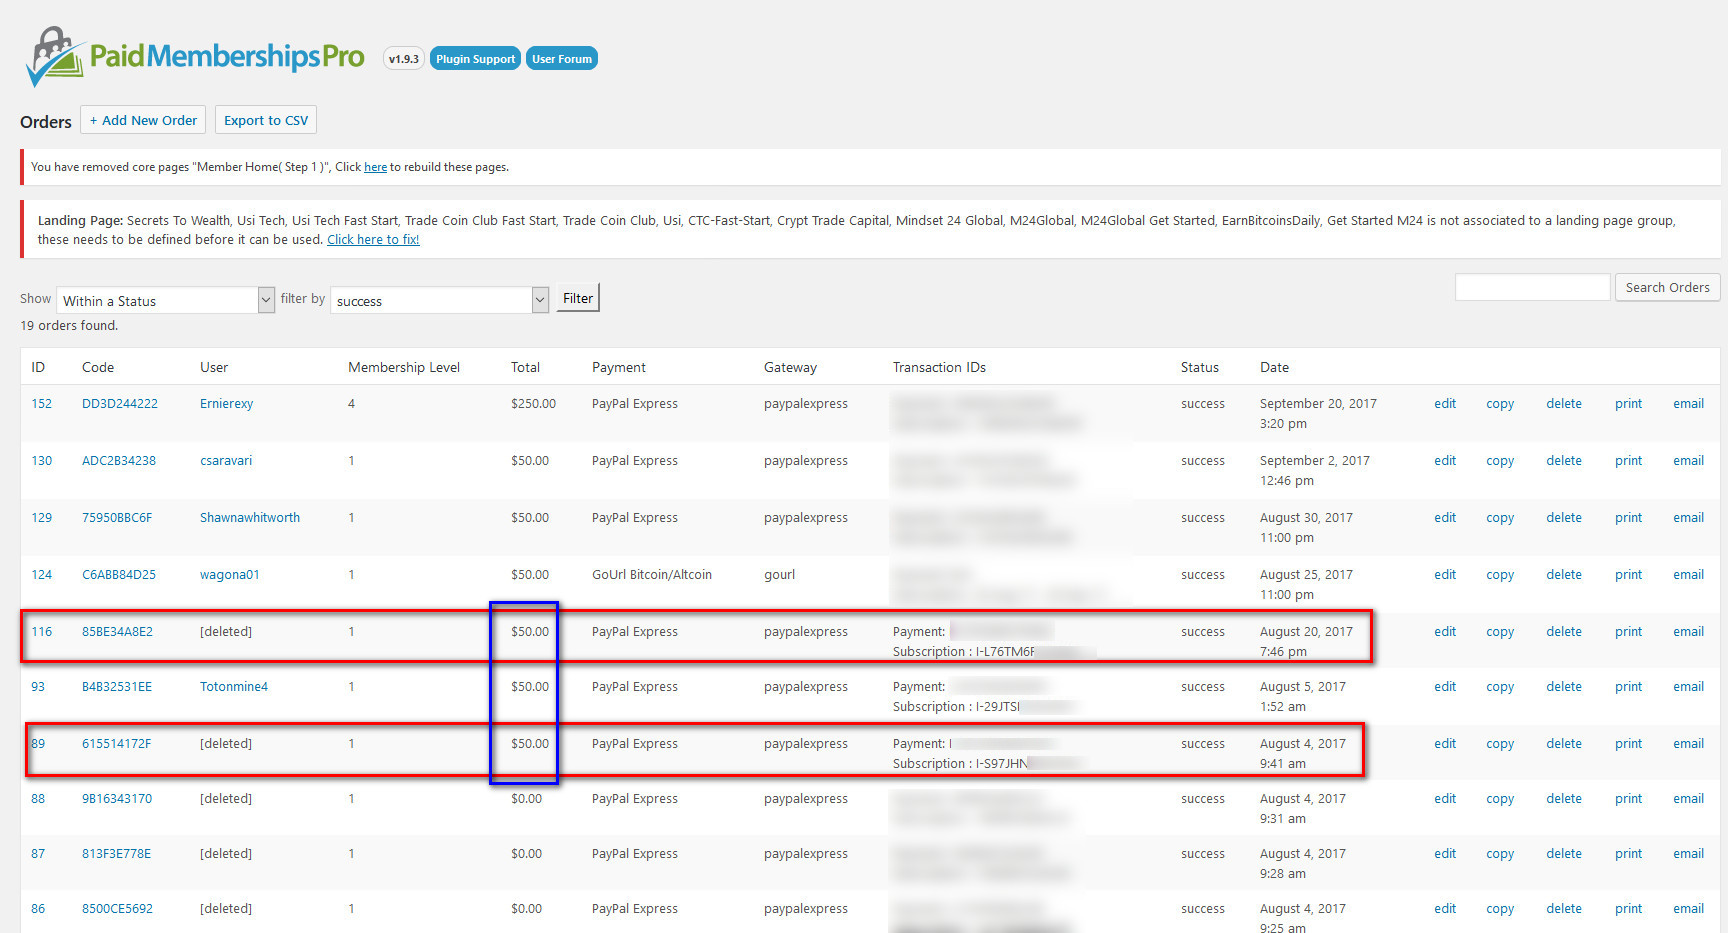Click the Filter button
Viewport: 1728px width, 933px height.
pos(578,298)
